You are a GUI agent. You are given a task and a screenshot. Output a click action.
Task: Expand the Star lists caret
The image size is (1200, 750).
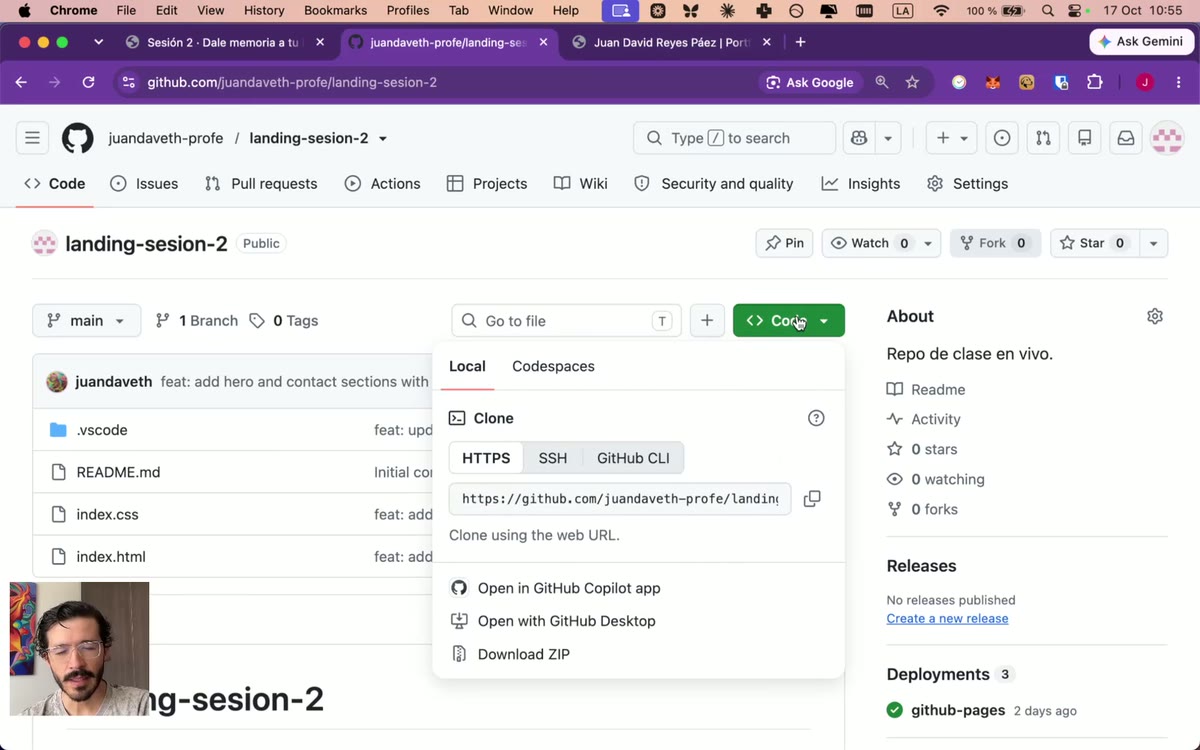click(1153, 243)
